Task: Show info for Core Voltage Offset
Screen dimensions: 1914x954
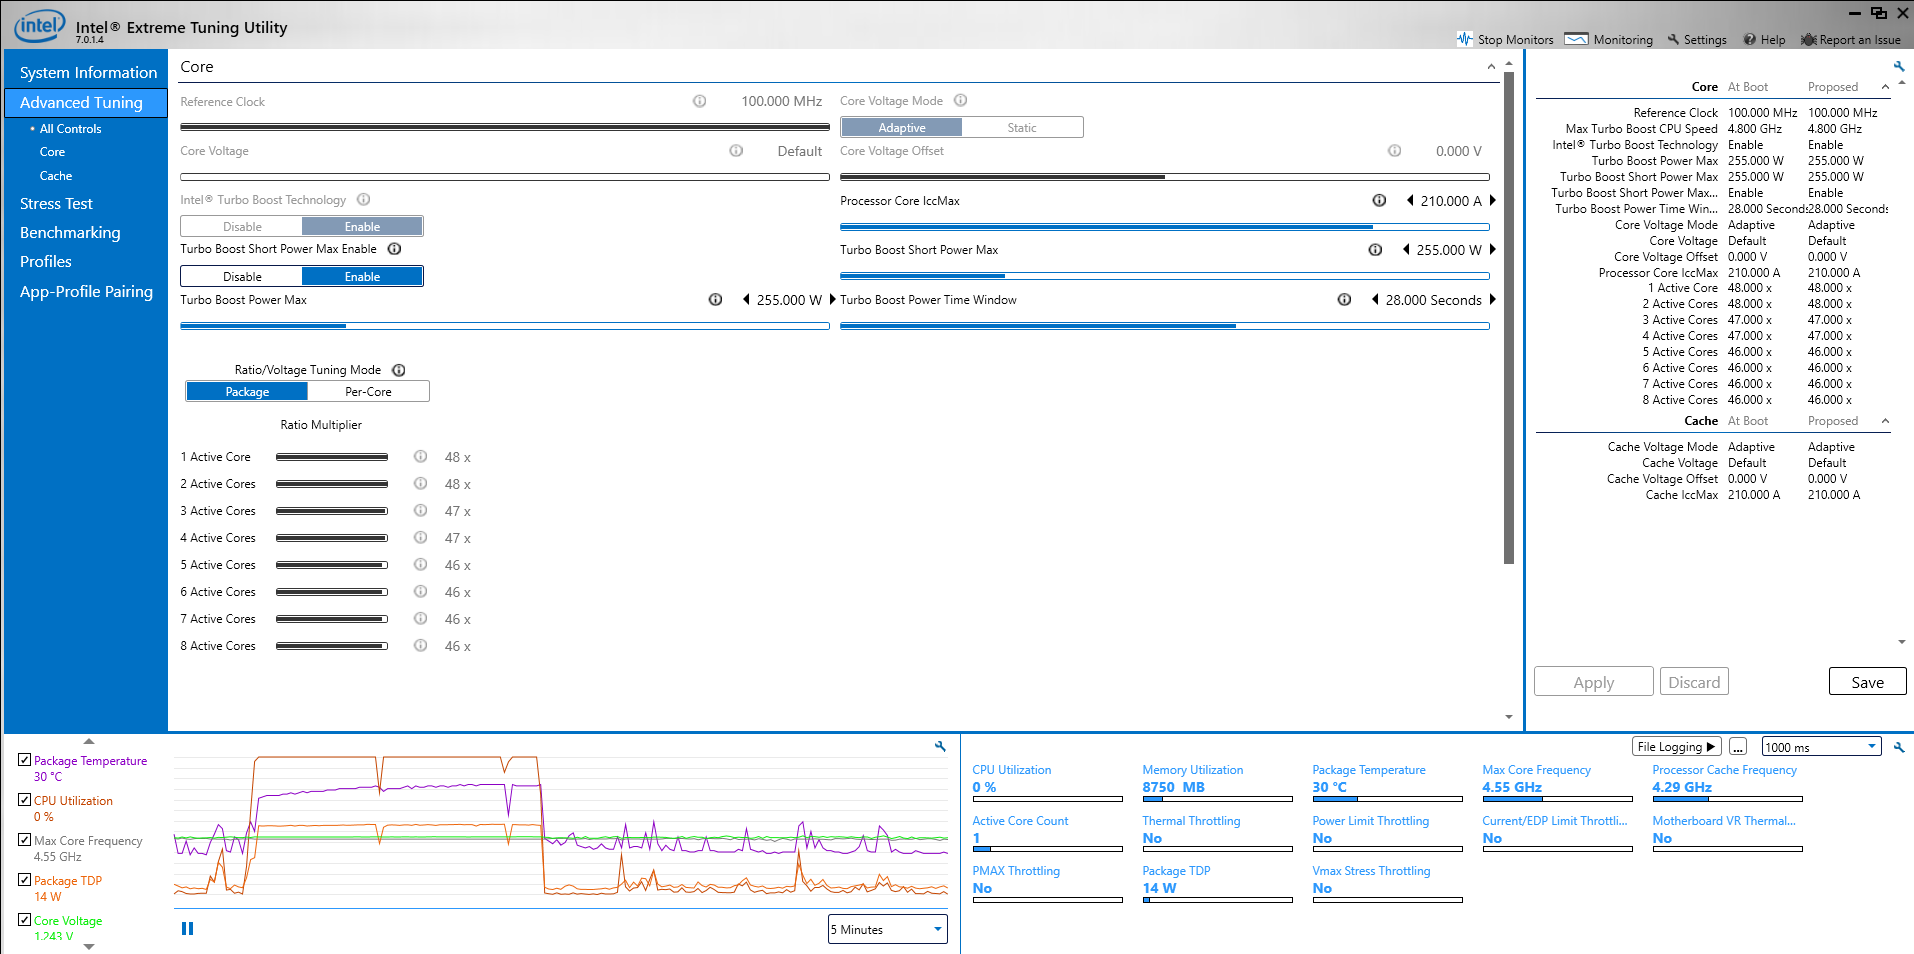Action: click(1394, 151)
